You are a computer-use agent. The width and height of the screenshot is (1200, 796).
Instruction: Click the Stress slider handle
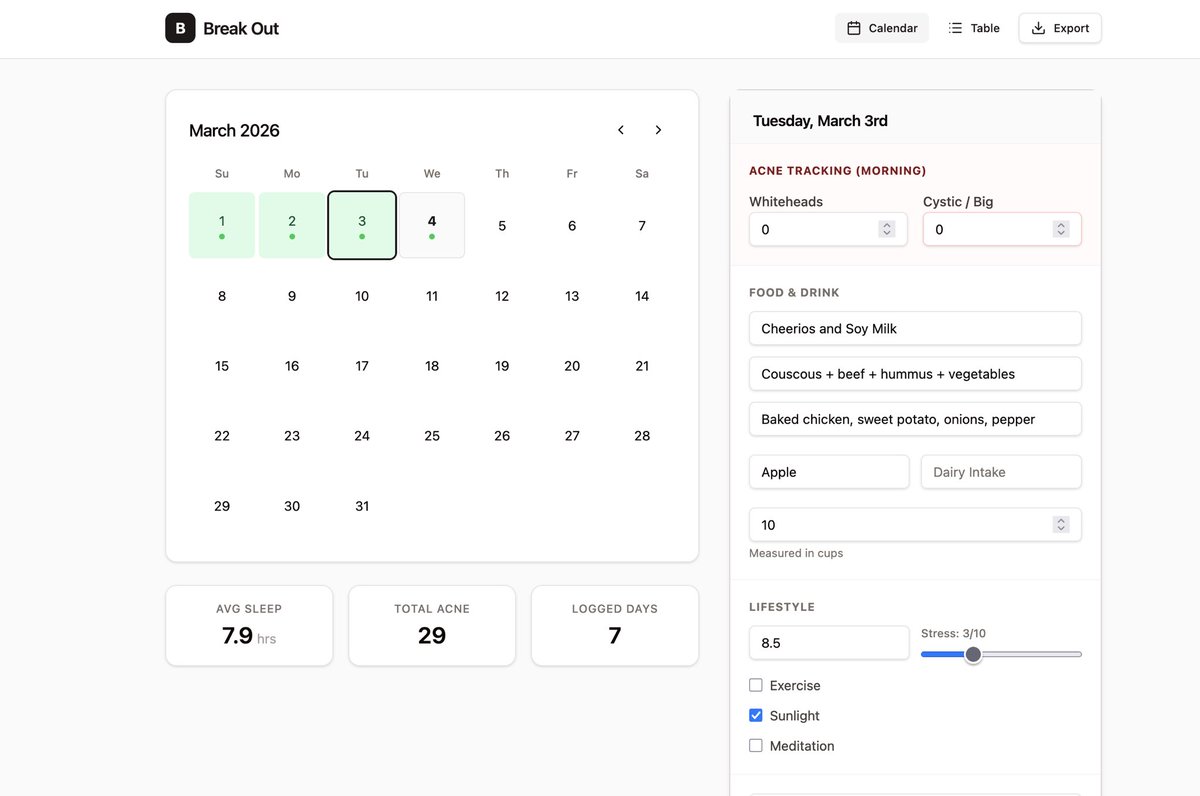click(x=973, y=654)
